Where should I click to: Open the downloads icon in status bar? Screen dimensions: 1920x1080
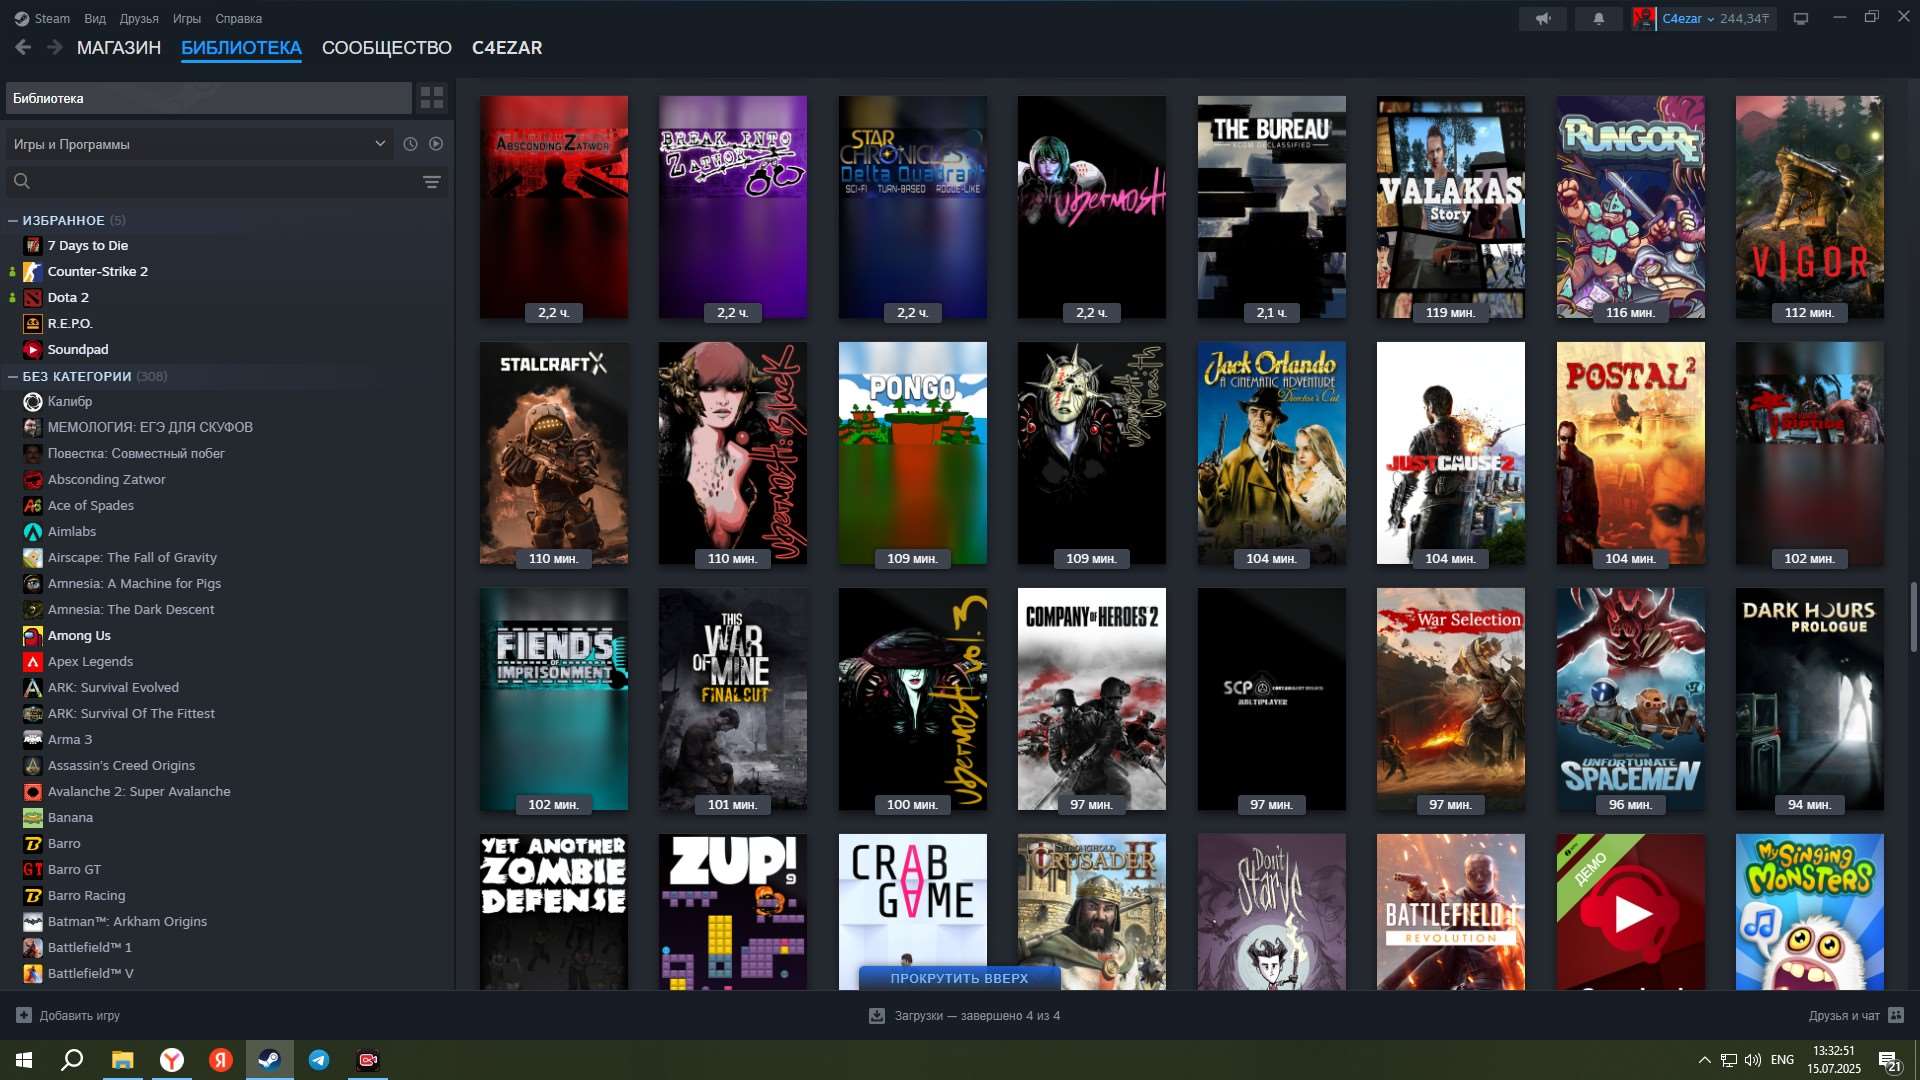[877, 1016]
